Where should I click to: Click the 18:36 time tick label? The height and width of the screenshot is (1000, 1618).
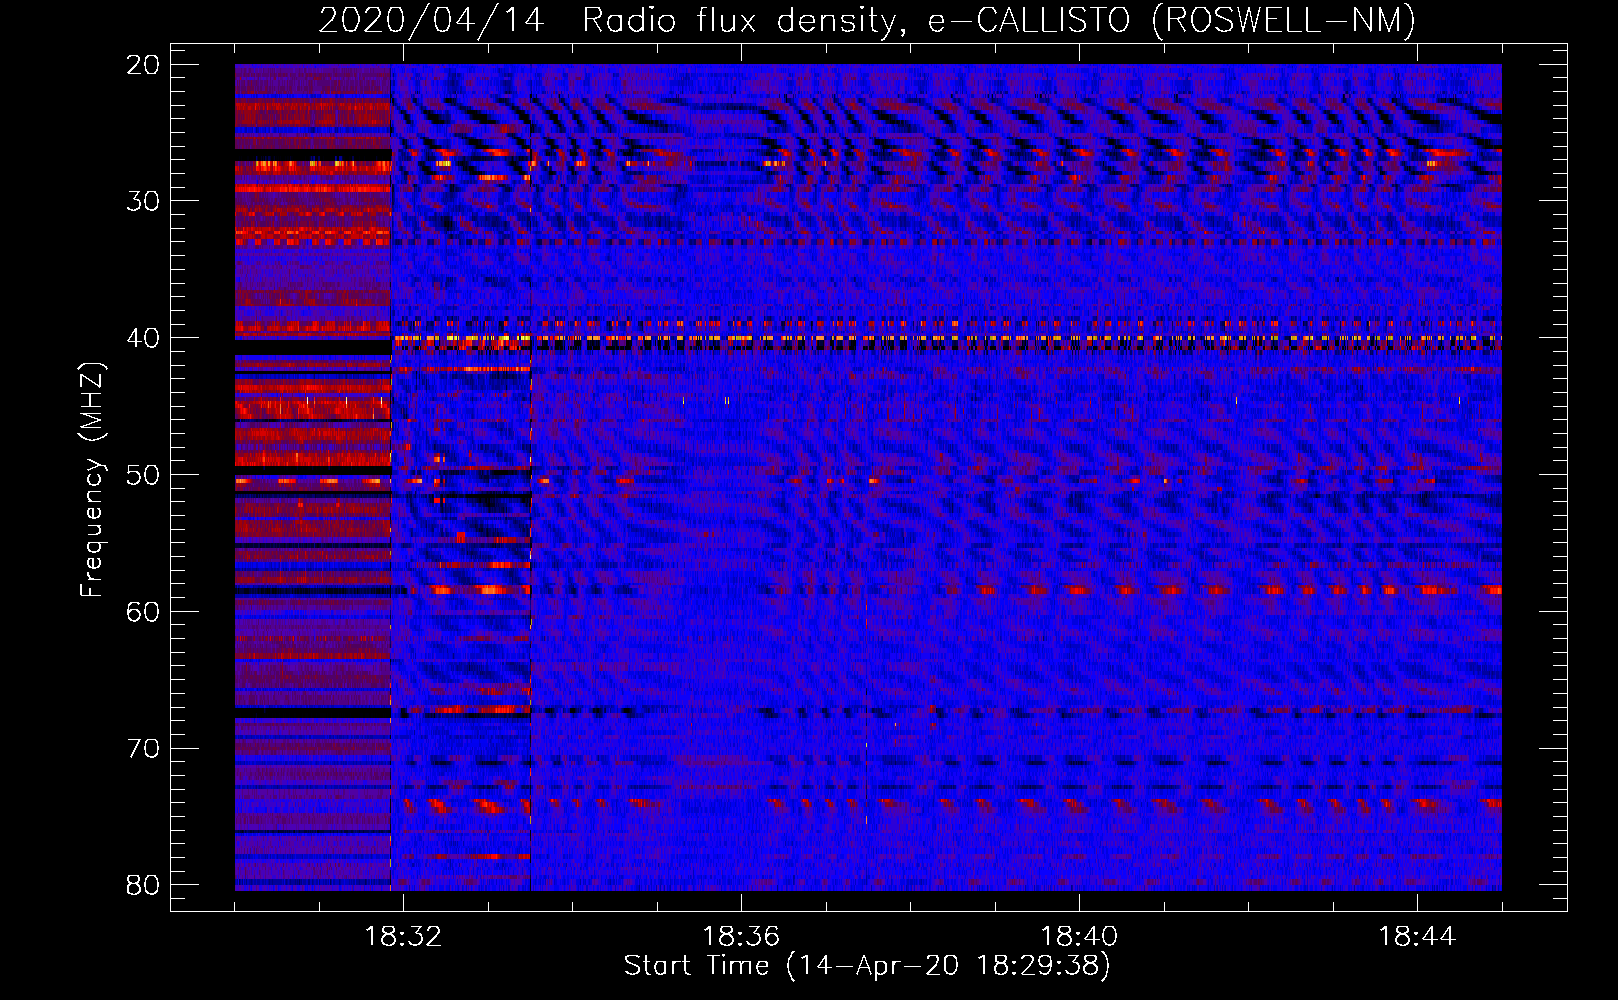(741, 937)
